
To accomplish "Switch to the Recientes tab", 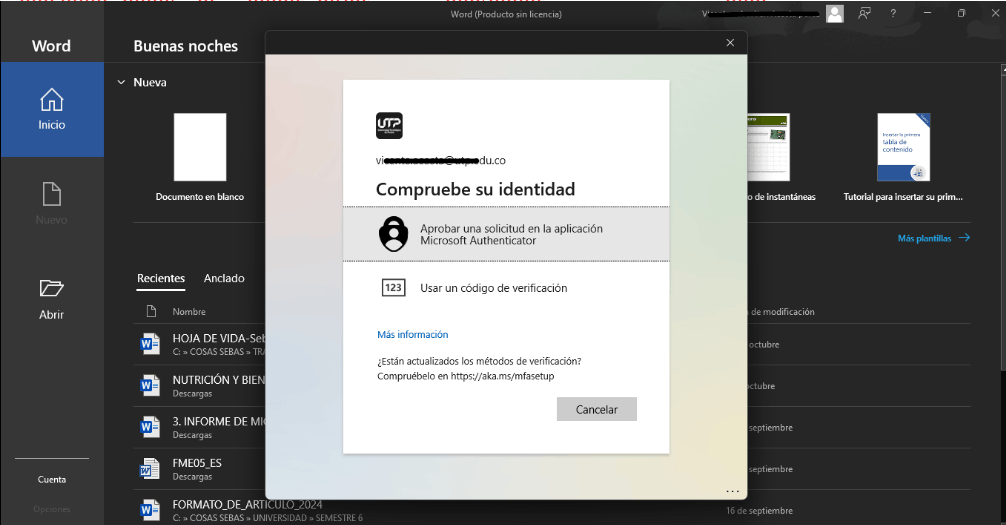I will tap(161, 279).
